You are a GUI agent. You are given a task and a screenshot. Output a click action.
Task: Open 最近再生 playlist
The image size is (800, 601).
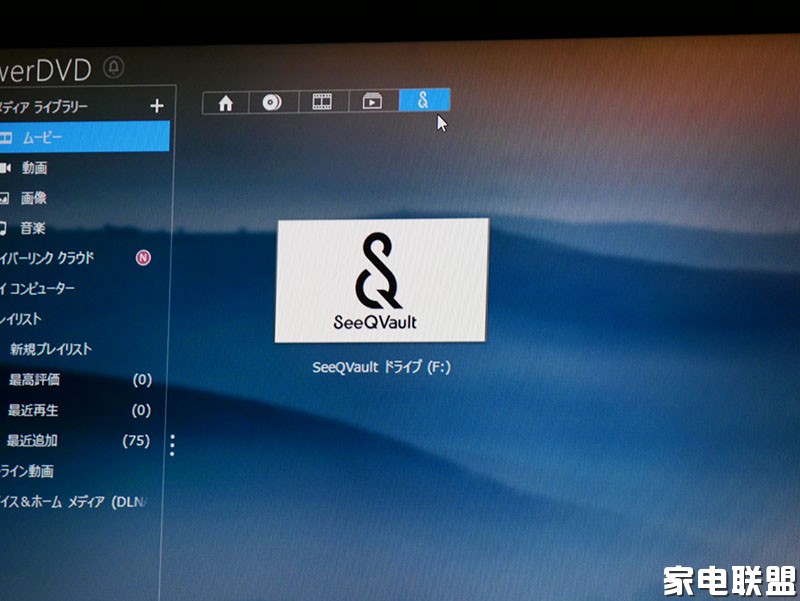coord(33,410)
